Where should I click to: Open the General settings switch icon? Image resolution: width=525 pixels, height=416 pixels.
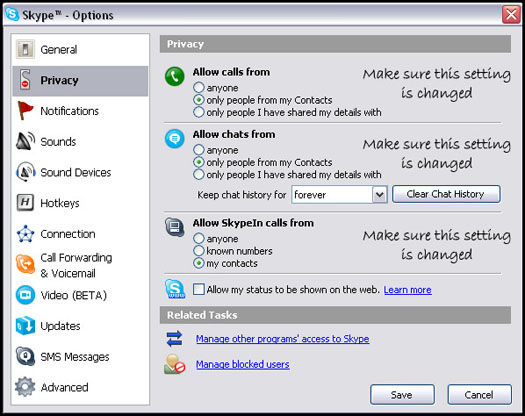click(25, 49)
